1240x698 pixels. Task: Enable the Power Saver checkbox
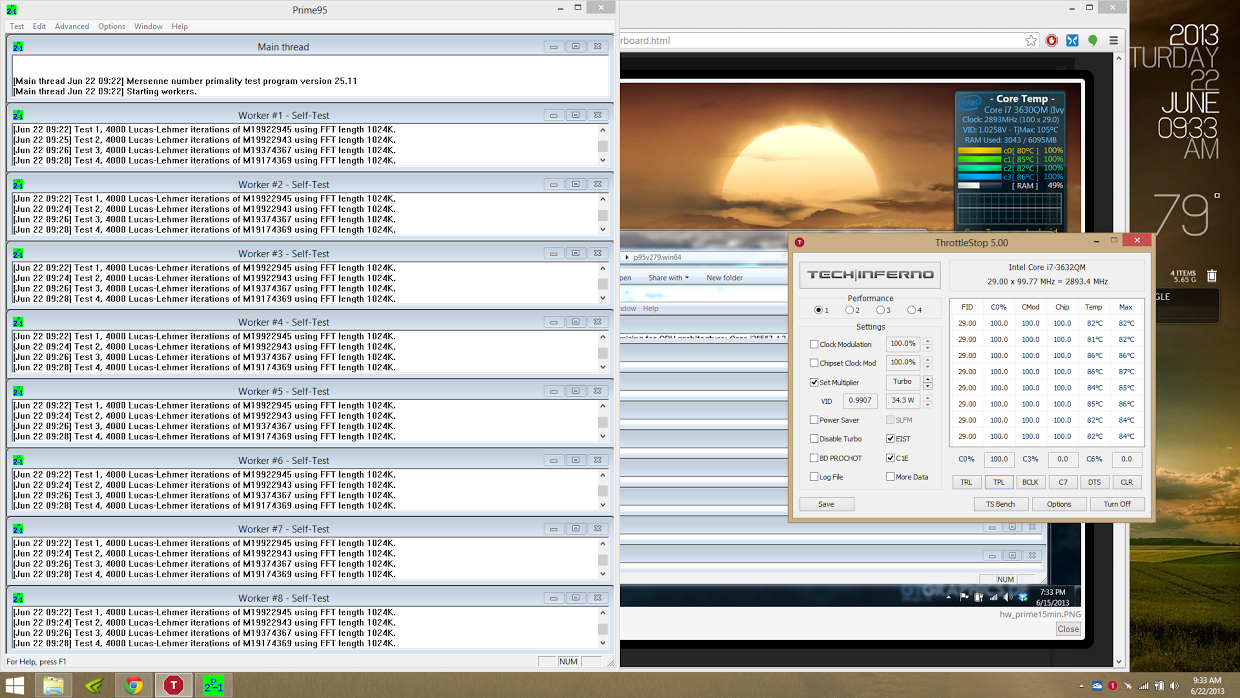click(x=814, y=420)
